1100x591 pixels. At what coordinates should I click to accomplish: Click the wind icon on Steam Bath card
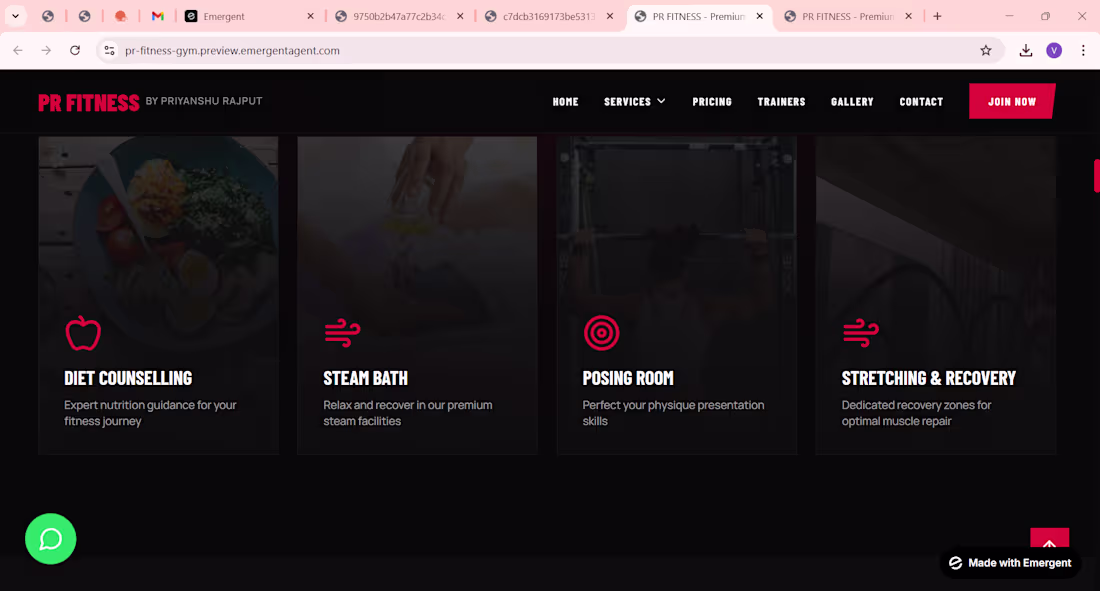342,333
